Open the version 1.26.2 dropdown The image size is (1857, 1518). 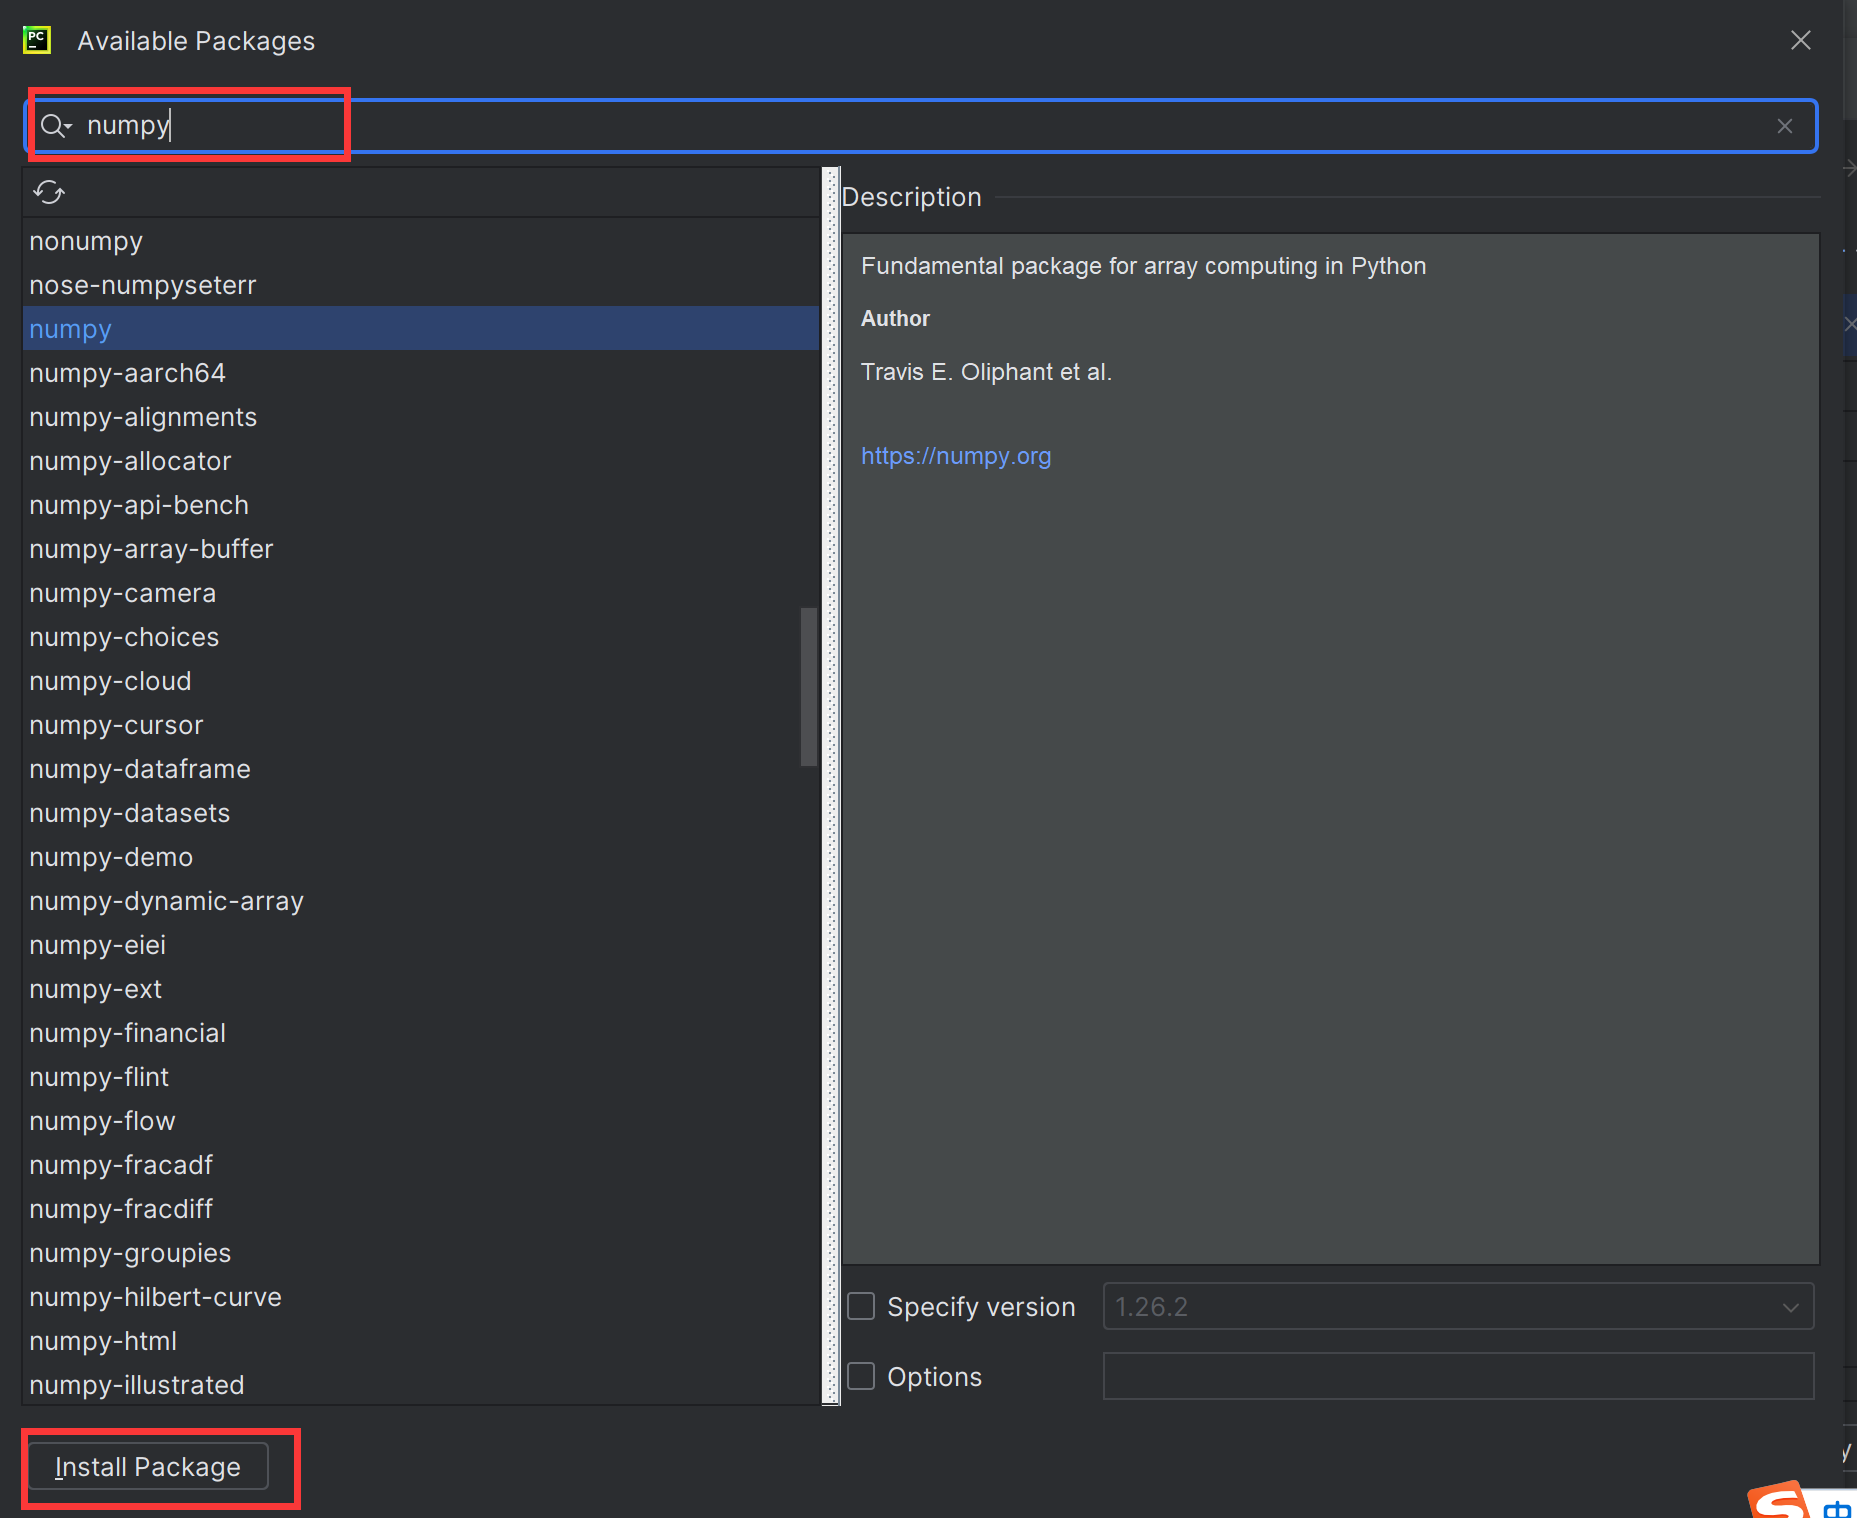(1458, 1306)
